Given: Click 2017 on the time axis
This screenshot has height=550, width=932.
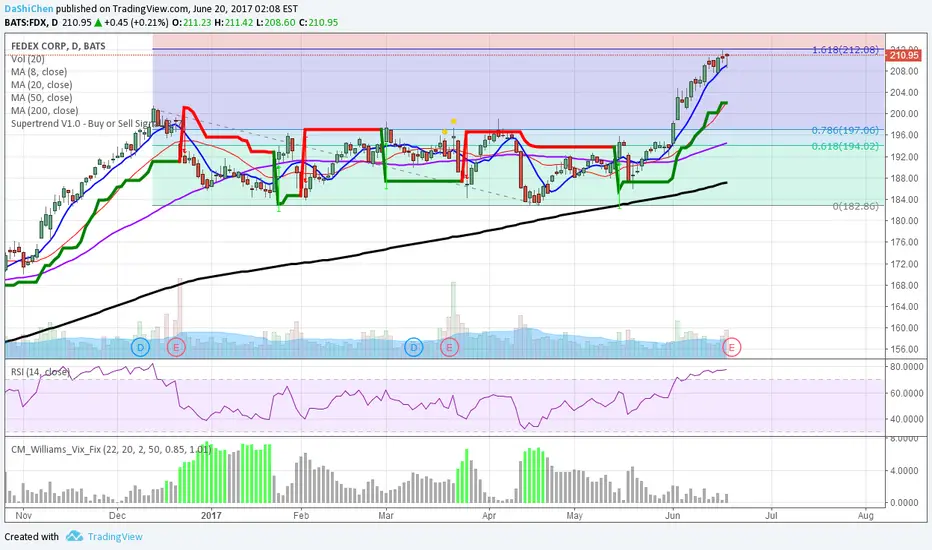Looking at the screenshot, I should 211,516.
